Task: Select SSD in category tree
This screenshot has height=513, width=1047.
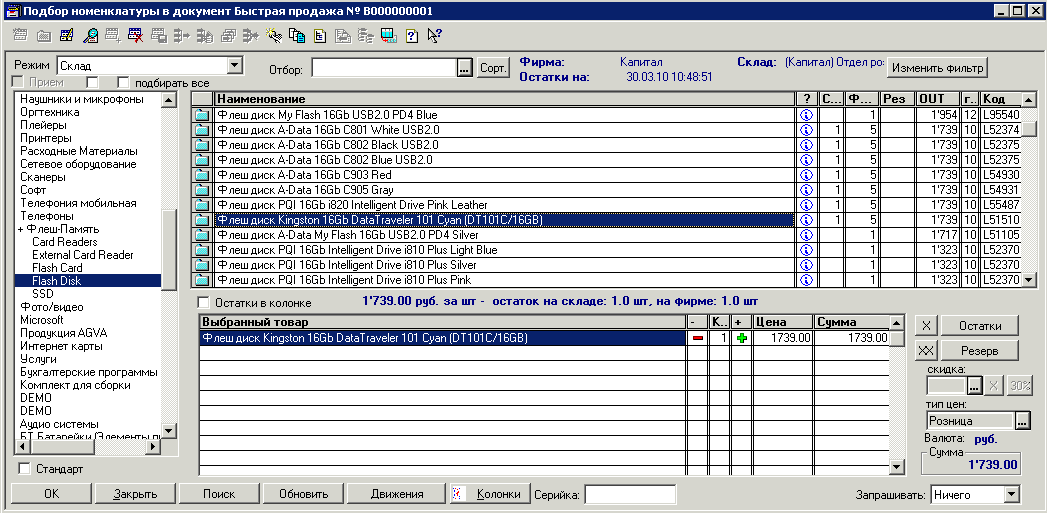Action: point(43,294)
